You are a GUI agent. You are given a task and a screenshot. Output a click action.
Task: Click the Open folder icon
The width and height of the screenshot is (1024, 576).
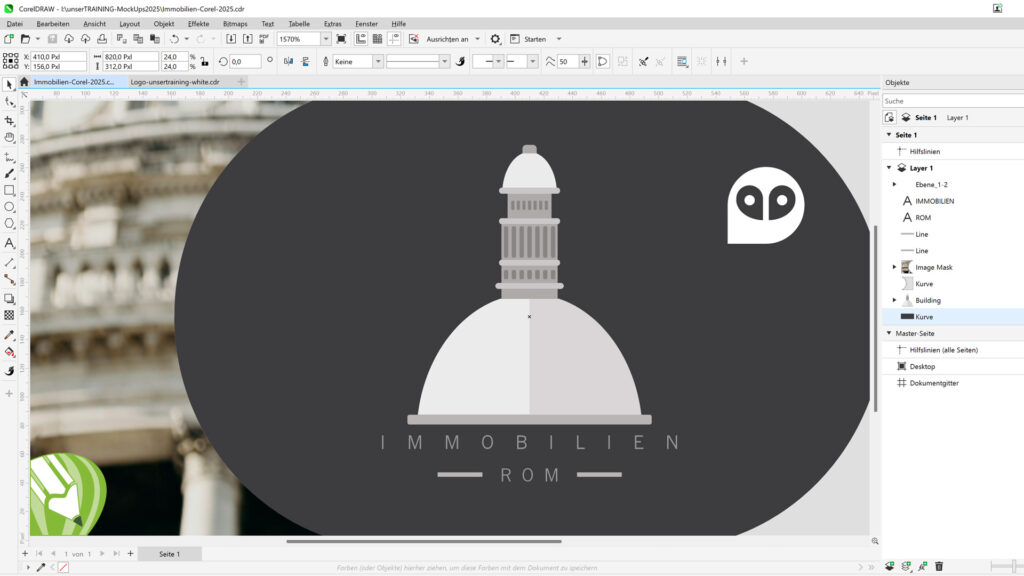(25, 39)
